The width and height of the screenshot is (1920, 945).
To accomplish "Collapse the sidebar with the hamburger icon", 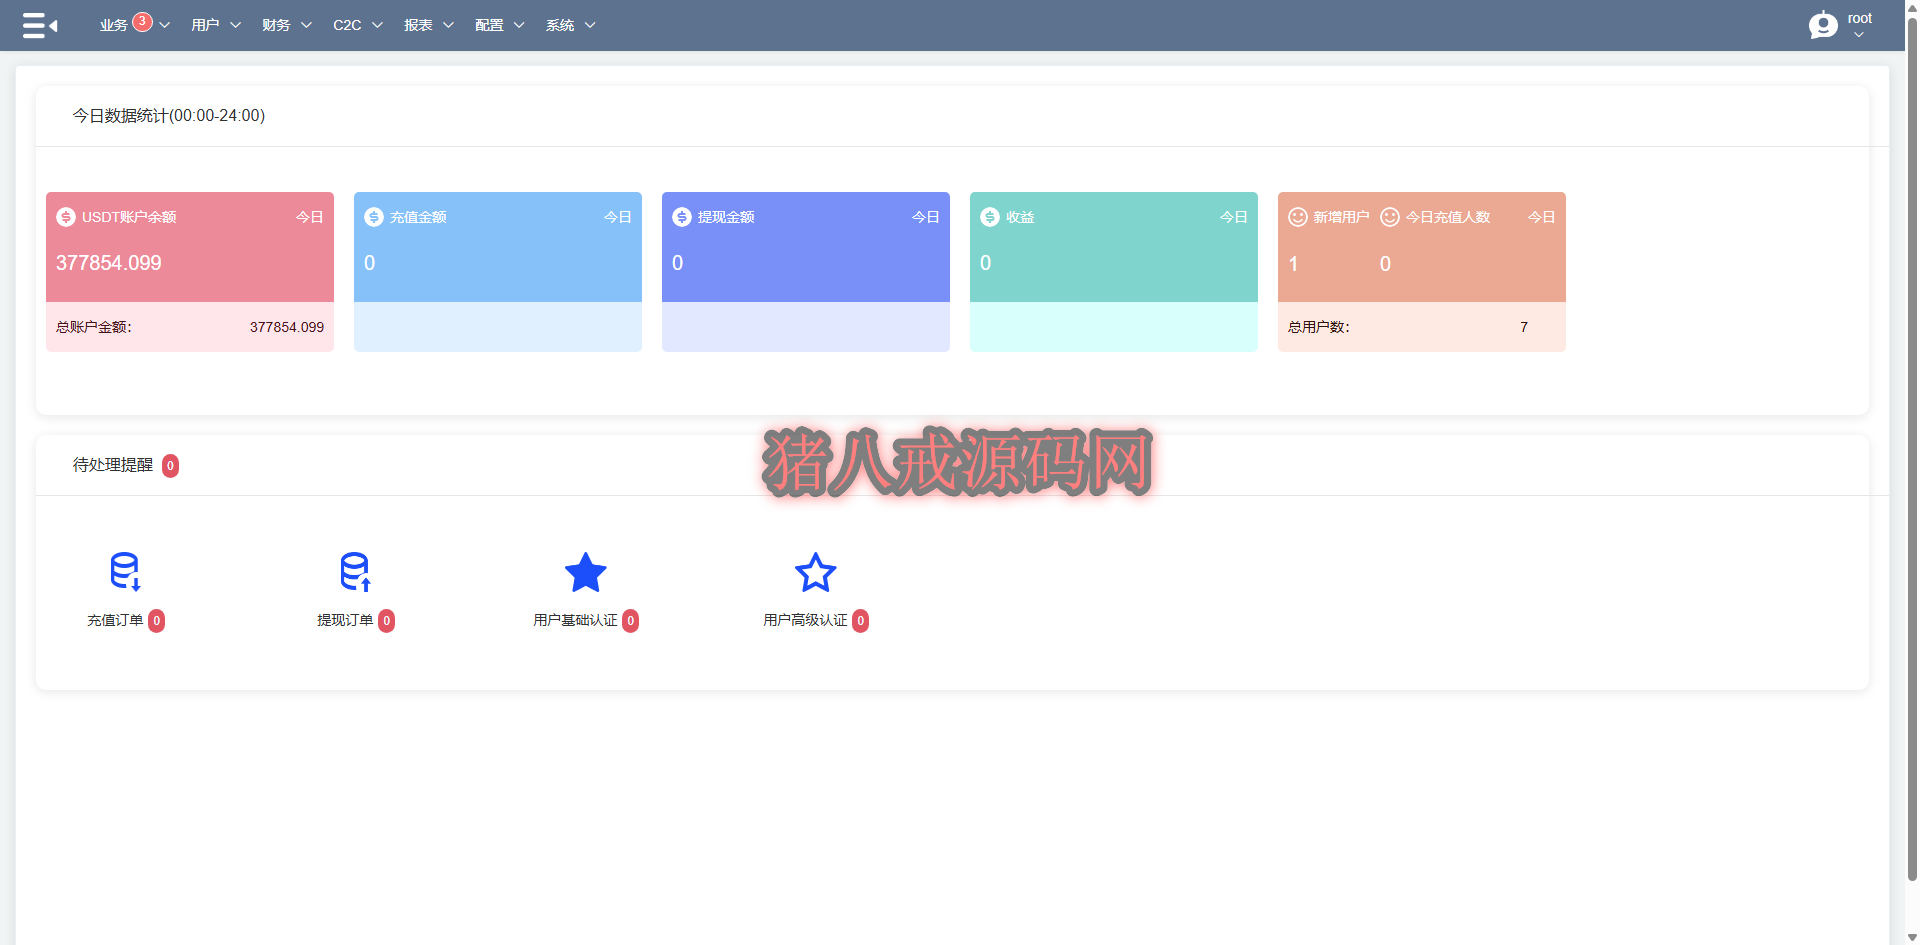I will (x=39, y=25).
